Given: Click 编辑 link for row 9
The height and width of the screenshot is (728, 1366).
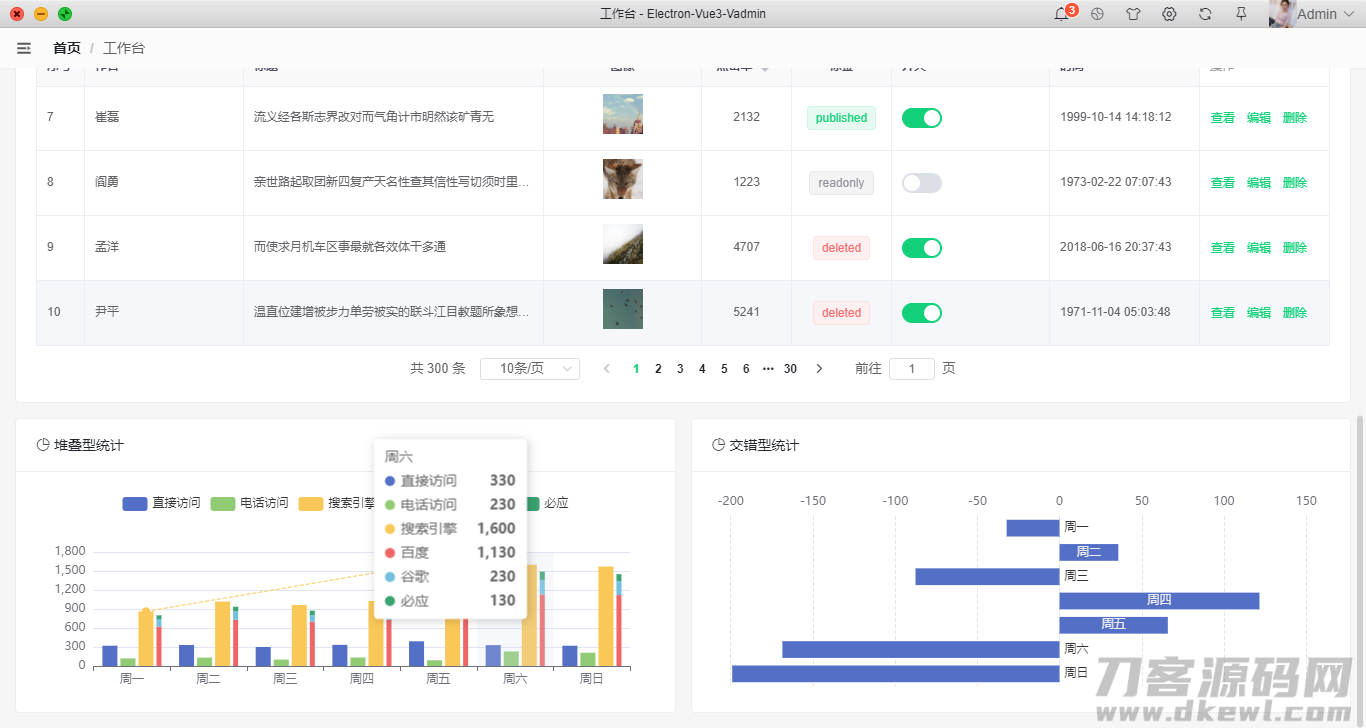Looking at the screenshot, I should (1259, 248).
